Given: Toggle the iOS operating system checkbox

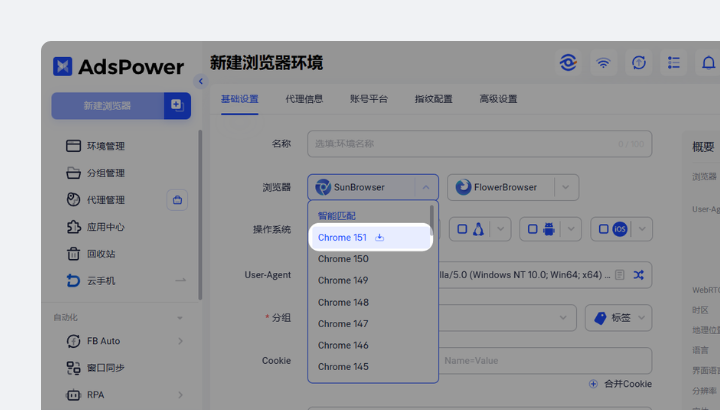Looking at the screenshot, I should pyautogui.click(x=603, y=229).
